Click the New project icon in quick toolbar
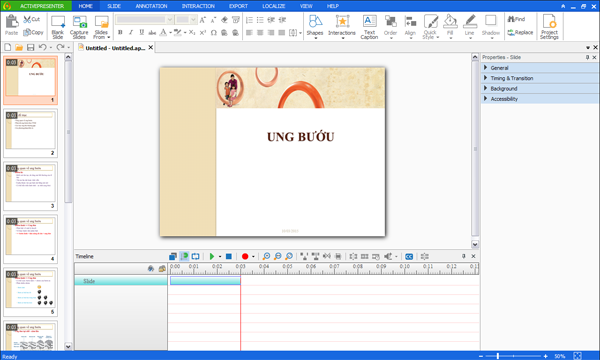The image size is (600, 360). 8,47
